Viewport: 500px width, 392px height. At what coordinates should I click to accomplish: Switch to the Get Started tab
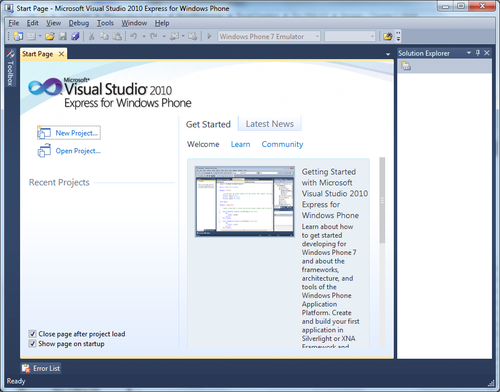pos(208,124)
